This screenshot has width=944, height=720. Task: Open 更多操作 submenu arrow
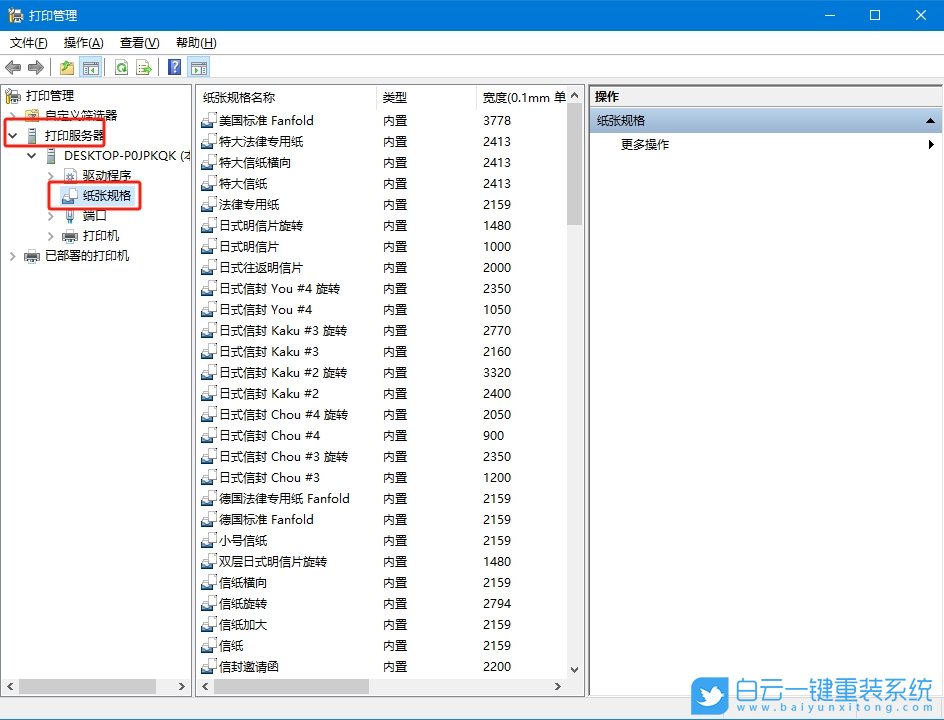coord(931,144)
